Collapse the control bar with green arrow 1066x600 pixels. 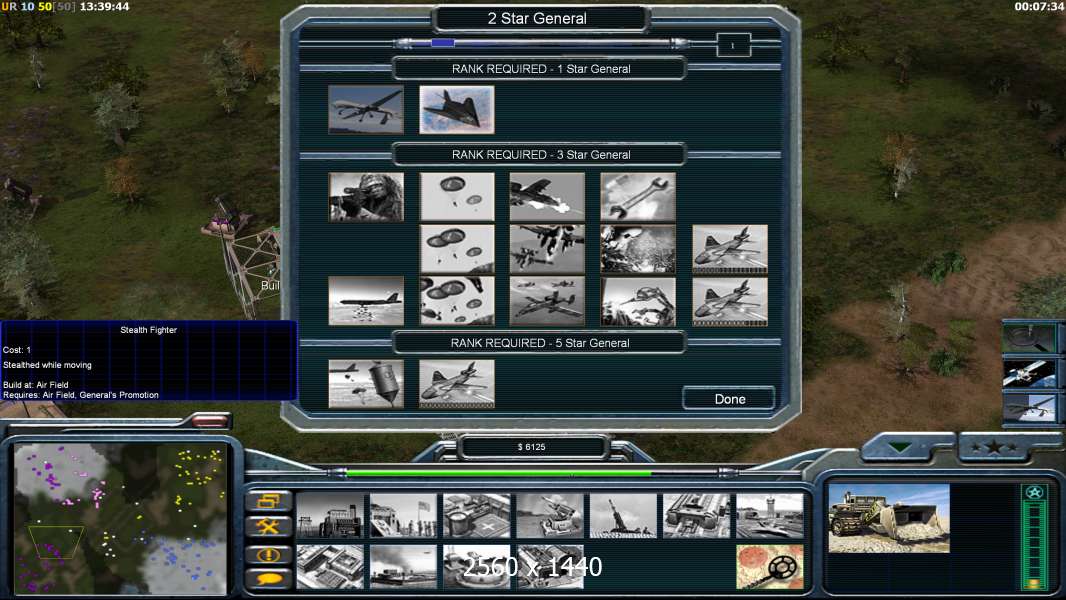pos(899,447)
